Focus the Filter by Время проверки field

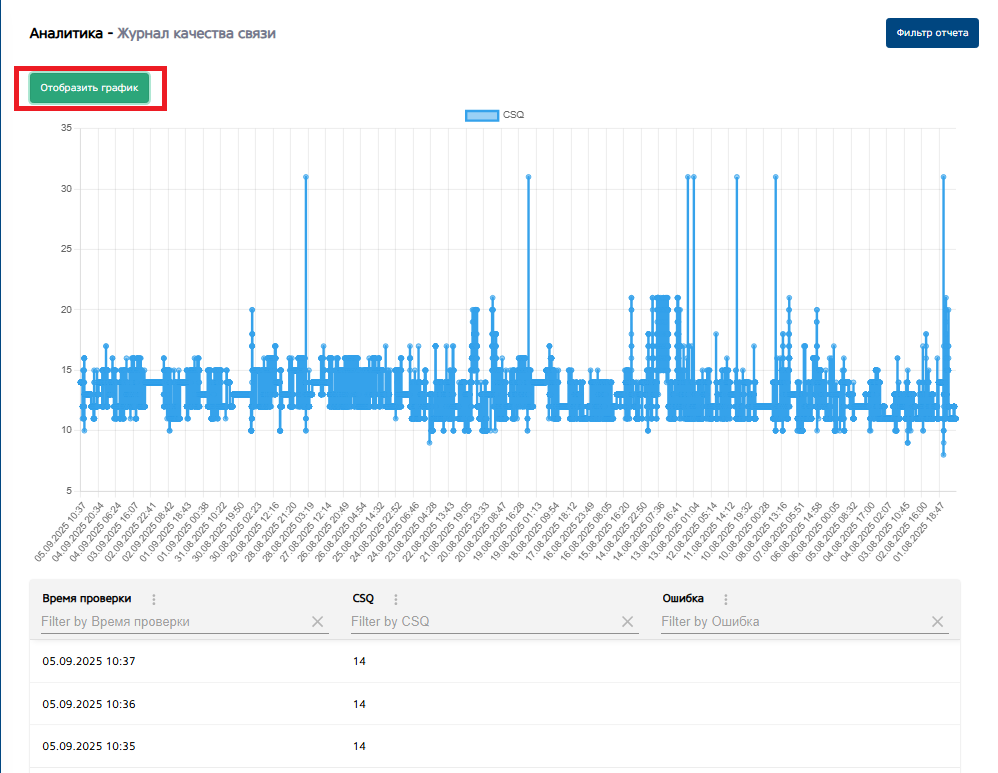click(x=175, y=621)
